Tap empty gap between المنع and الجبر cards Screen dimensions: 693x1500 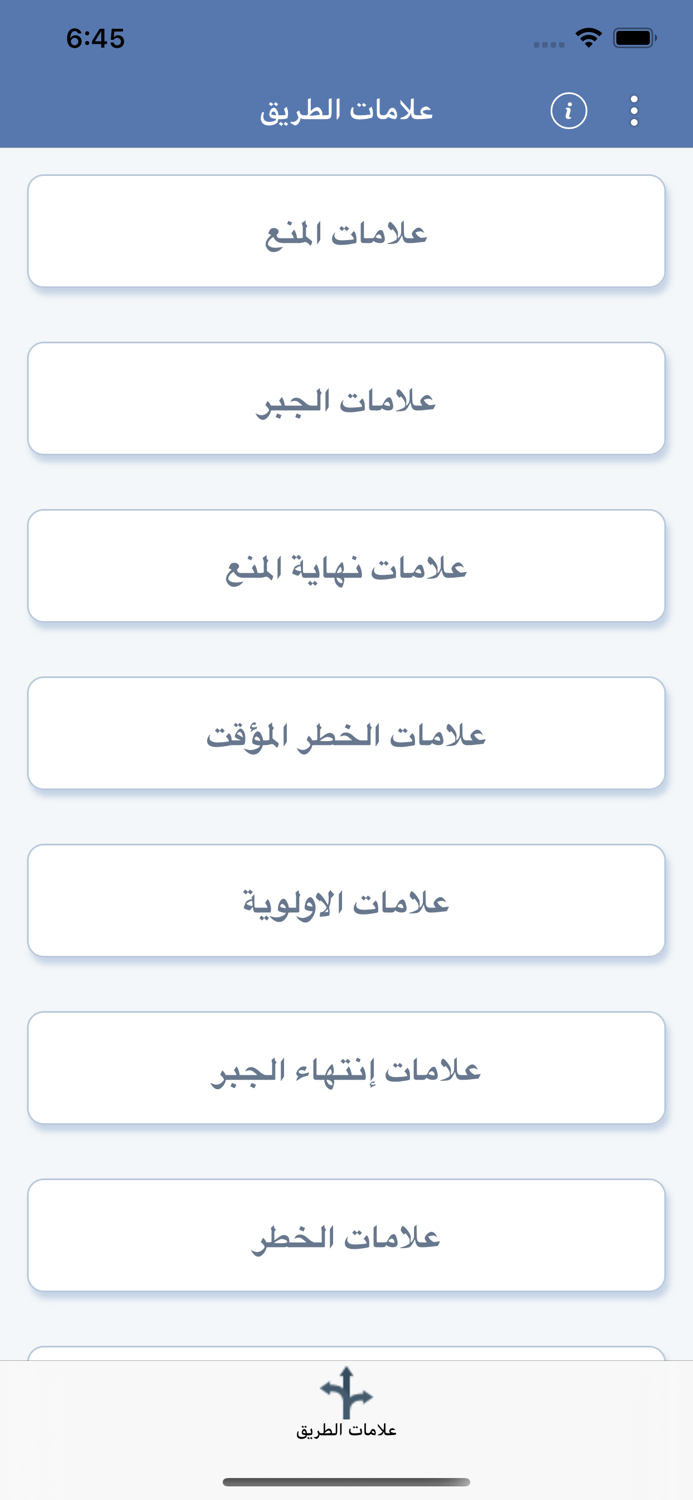(x=346, y=315)
